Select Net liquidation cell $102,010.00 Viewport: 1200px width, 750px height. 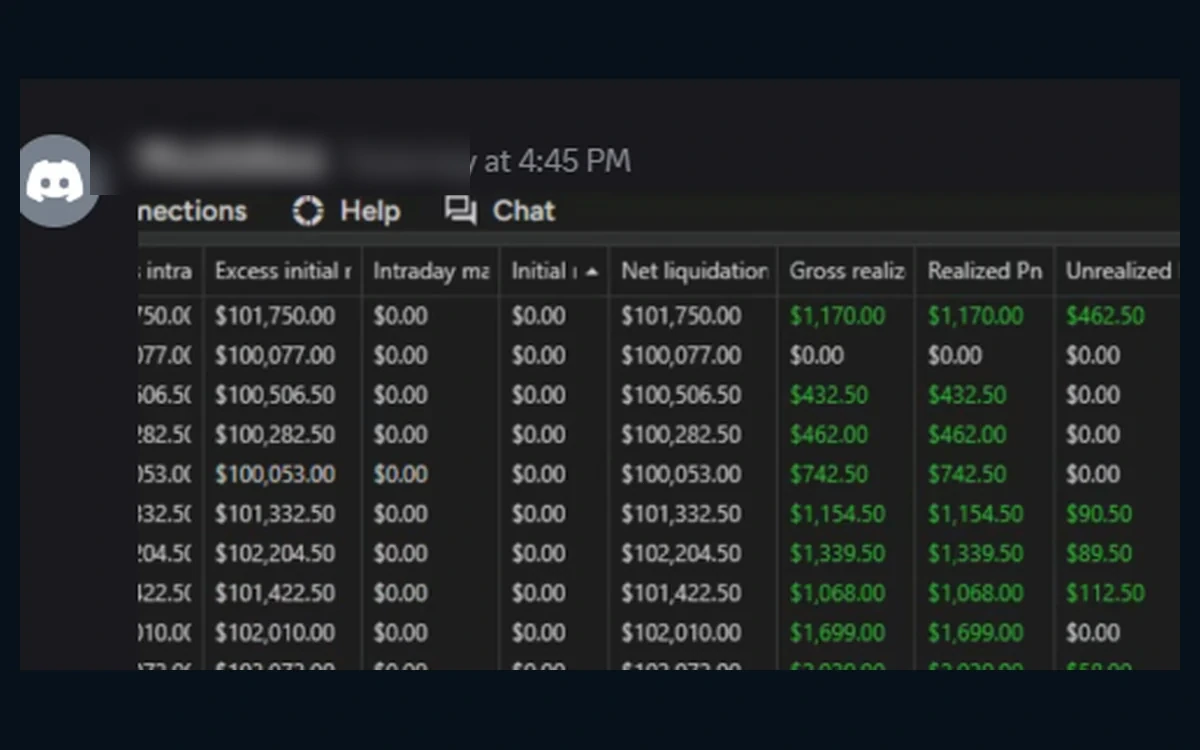point(681,633)
